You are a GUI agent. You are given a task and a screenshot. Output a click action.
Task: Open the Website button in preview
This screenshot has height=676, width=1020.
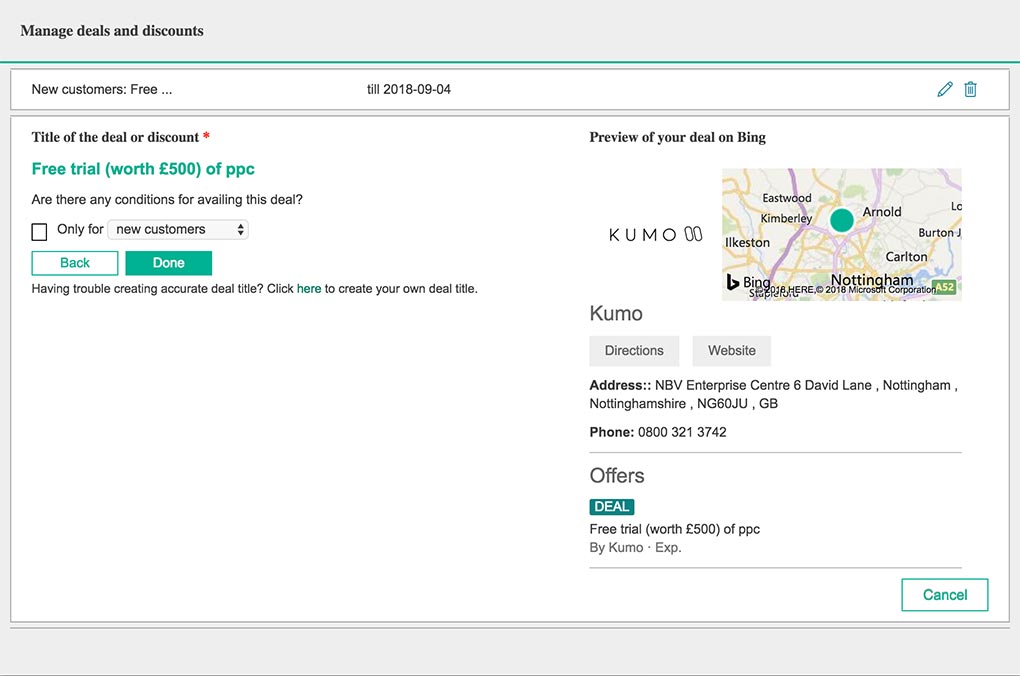click(732, 351)
